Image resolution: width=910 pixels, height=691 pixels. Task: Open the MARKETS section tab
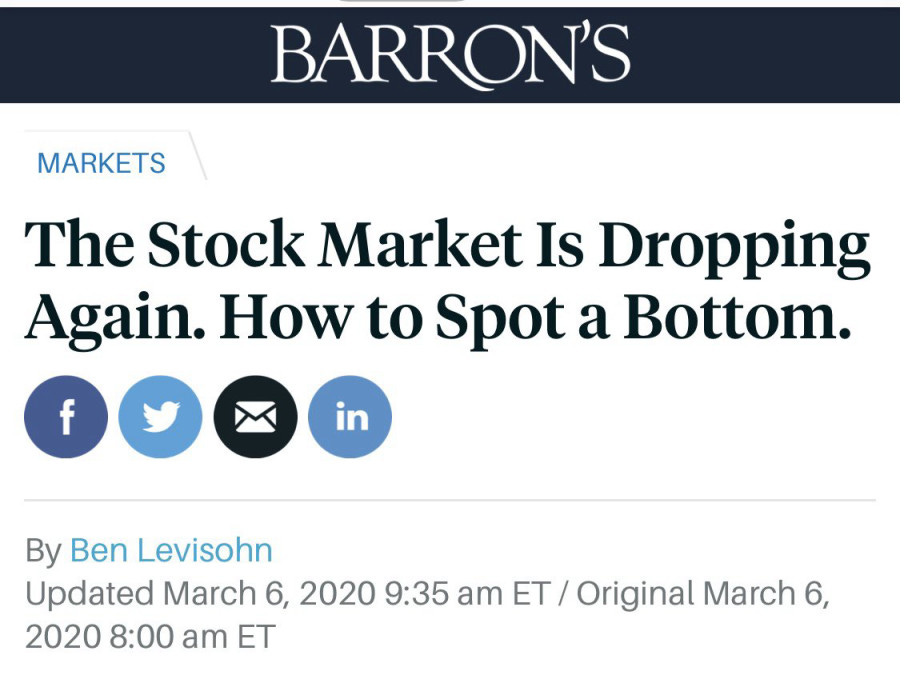point(101,163)
